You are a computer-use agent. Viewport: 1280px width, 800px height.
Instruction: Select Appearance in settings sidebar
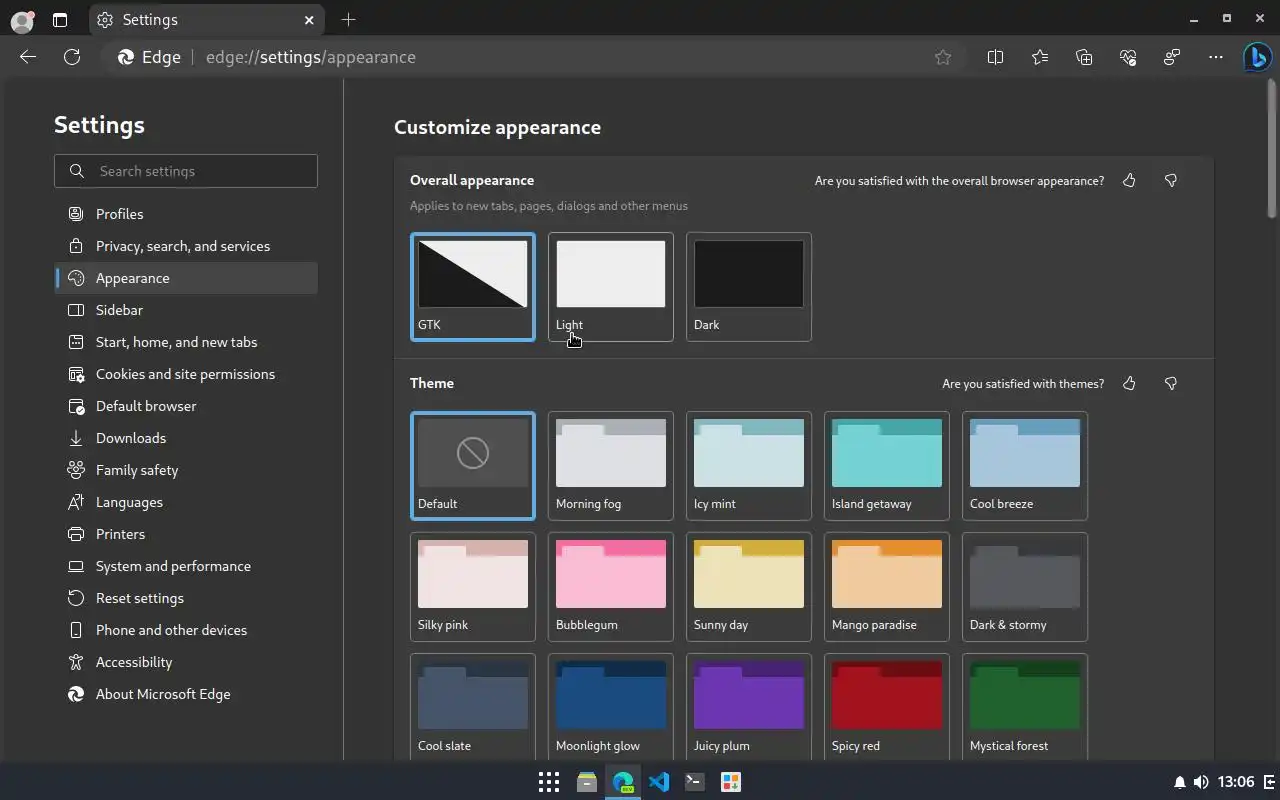click(x=186, y=278)
